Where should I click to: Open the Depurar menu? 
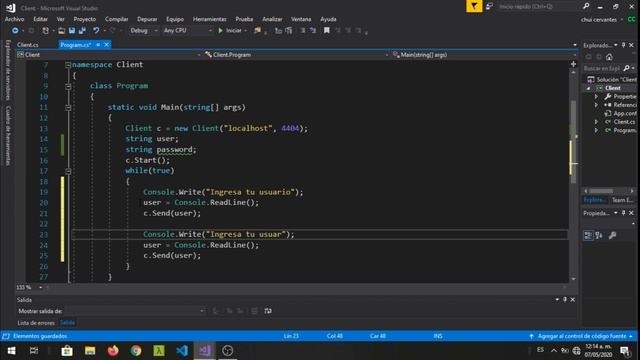147,19
